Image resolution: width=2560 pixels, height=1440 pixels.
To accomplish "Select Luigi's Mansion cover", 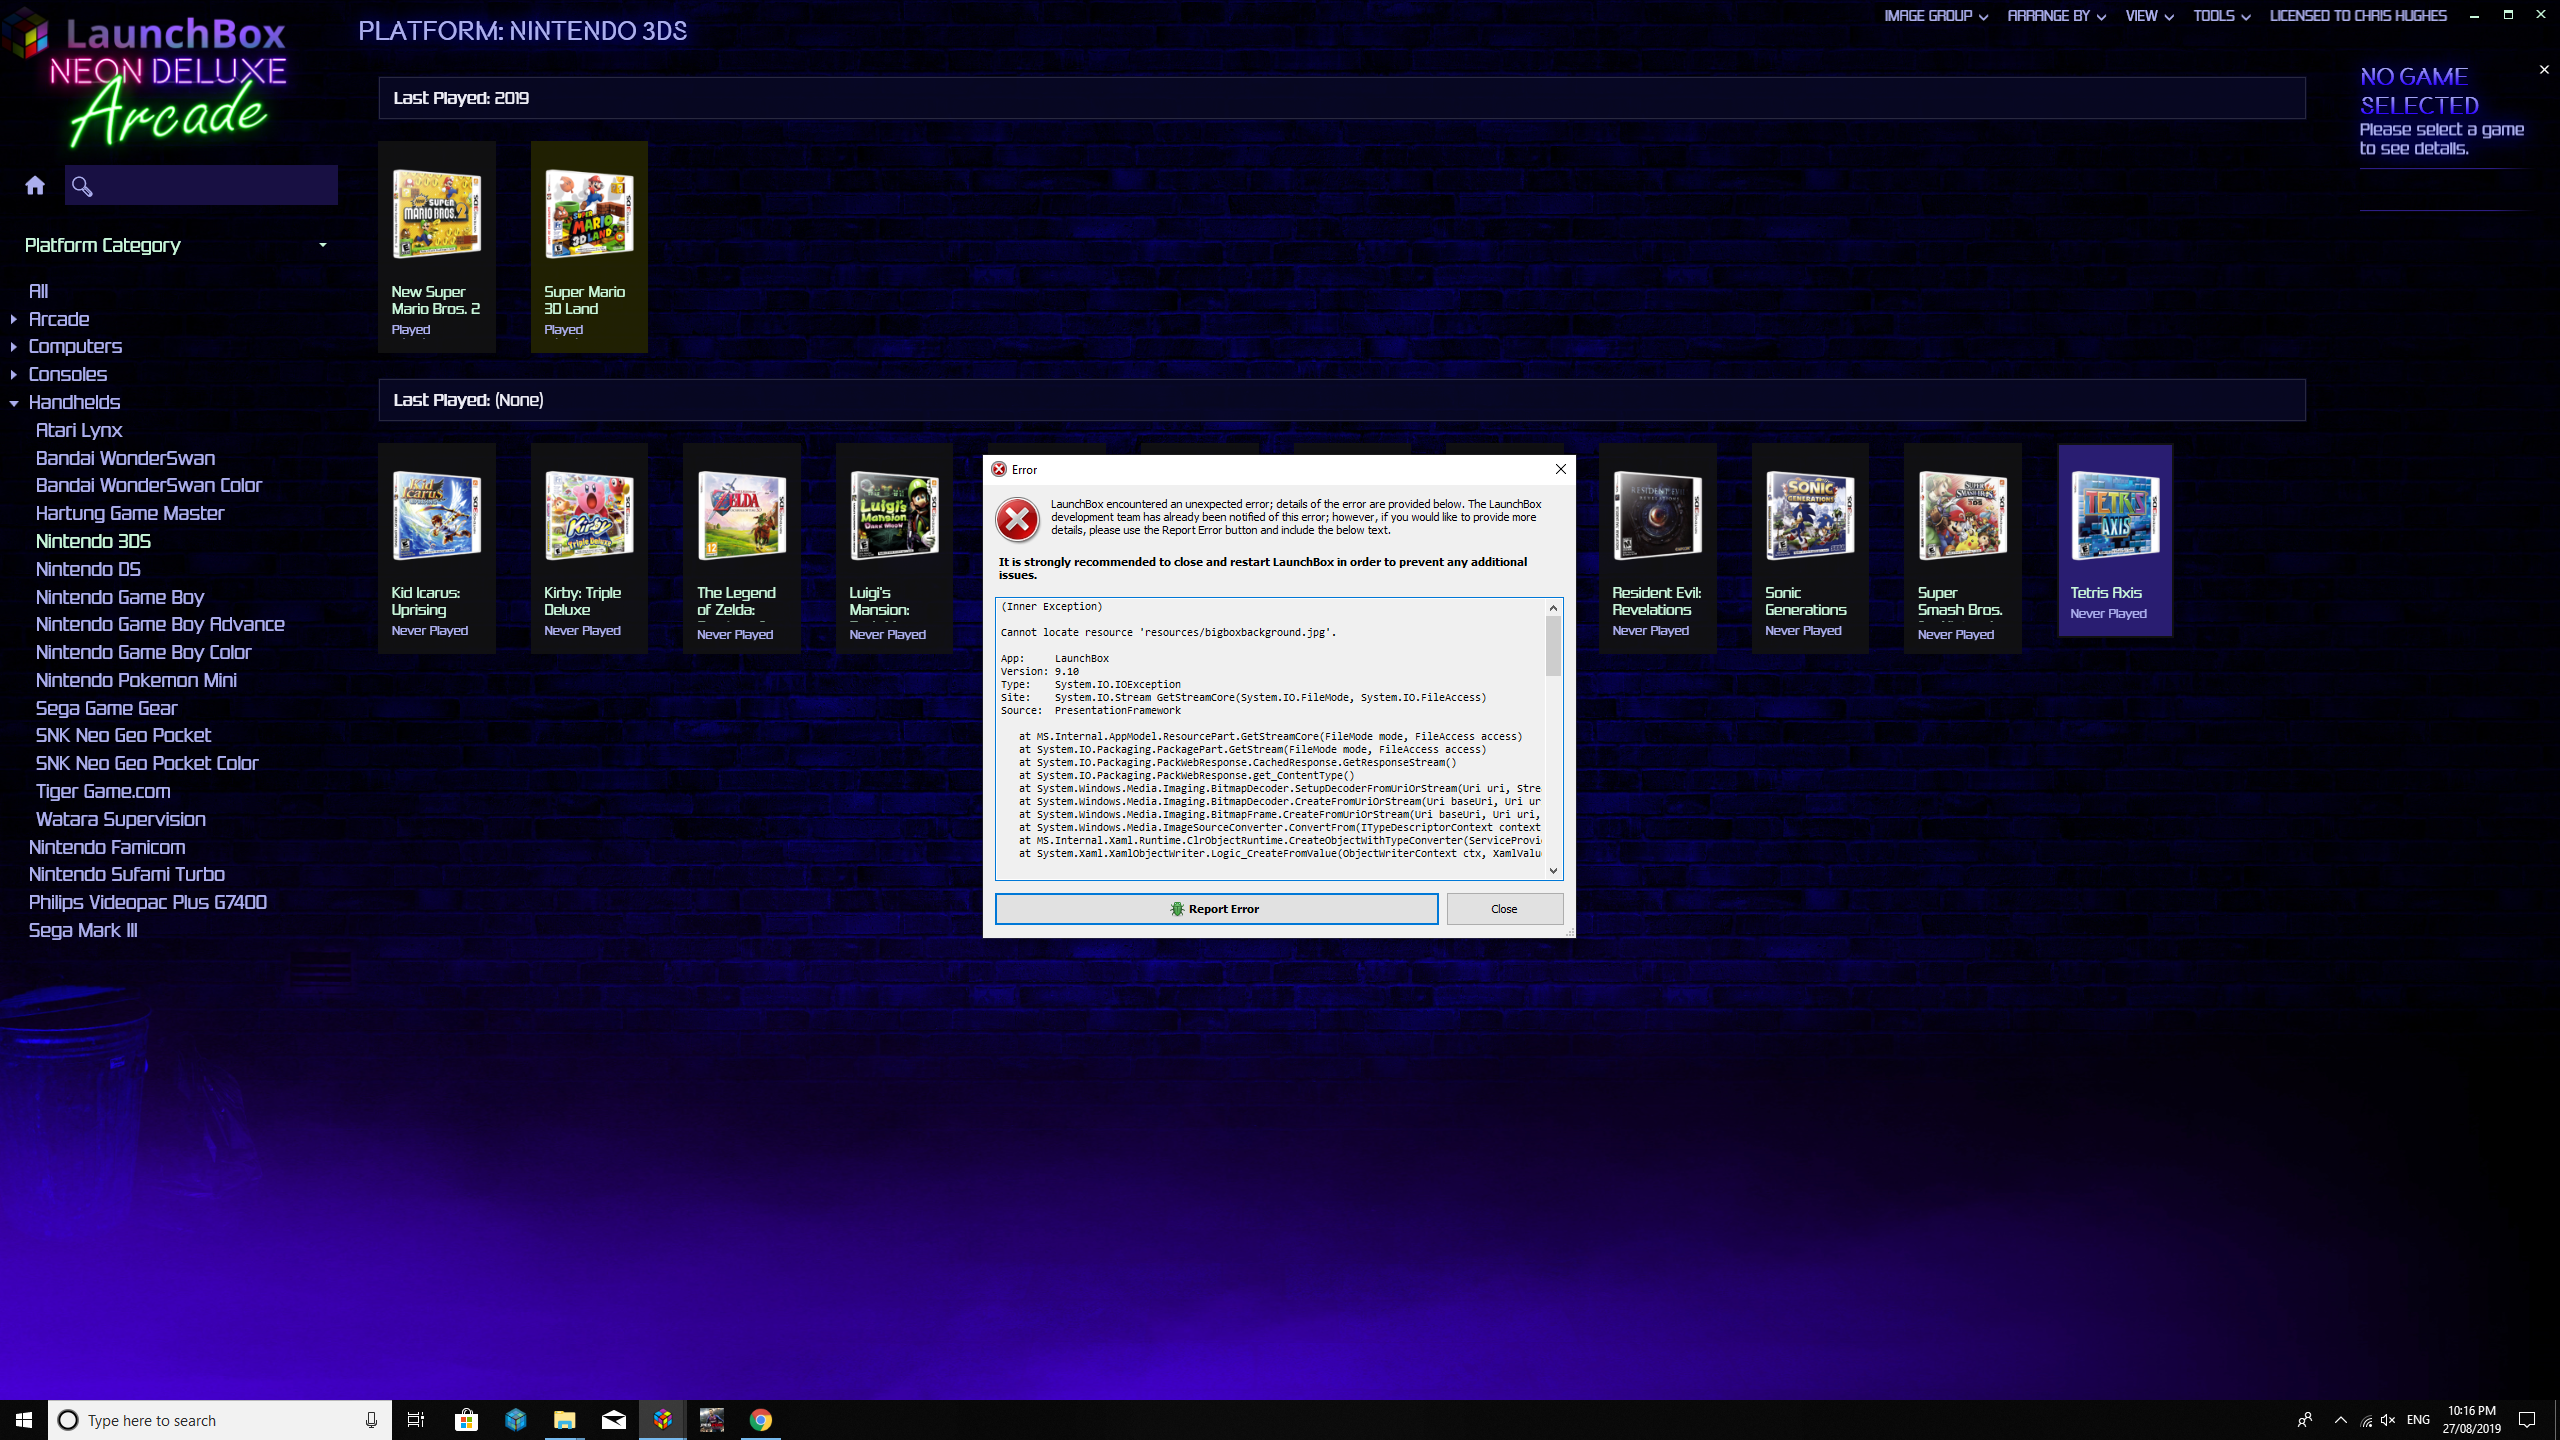I will tap(894, 515).
